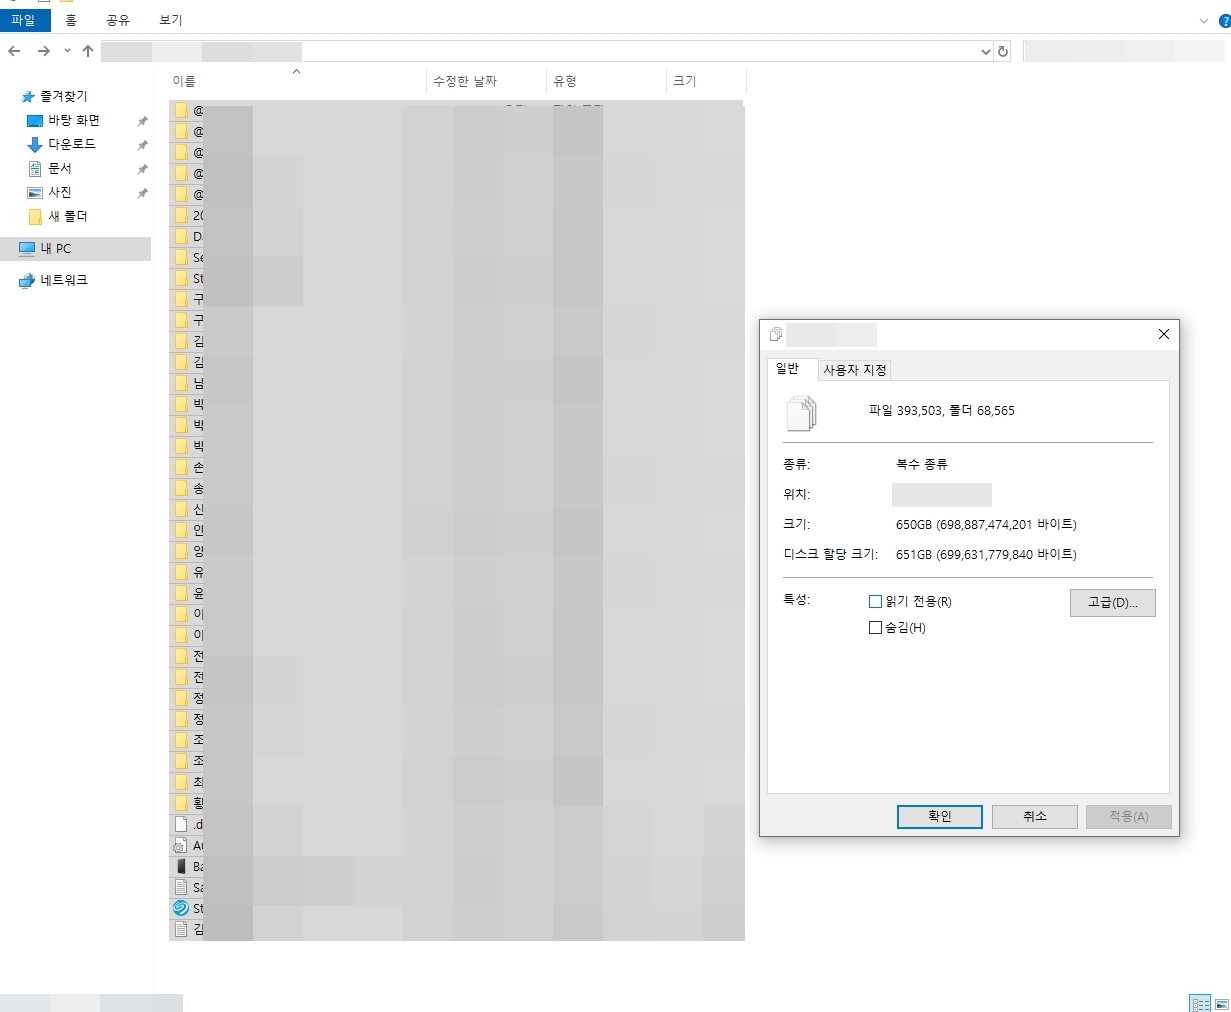Switch to 사용자 지정 tab
This screenshot has height=1012, width=1231.
[x=855, y=370]
